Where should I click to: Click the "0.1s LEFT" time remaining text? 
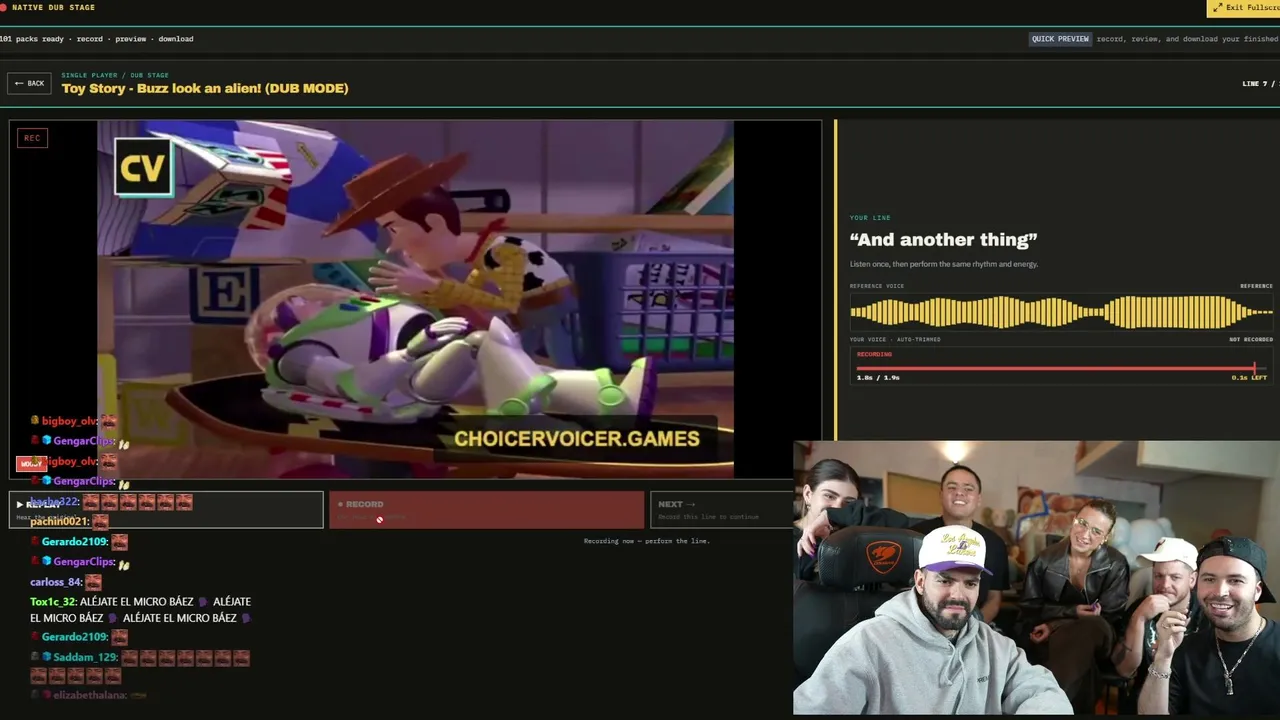click(x=1249, y=378)
